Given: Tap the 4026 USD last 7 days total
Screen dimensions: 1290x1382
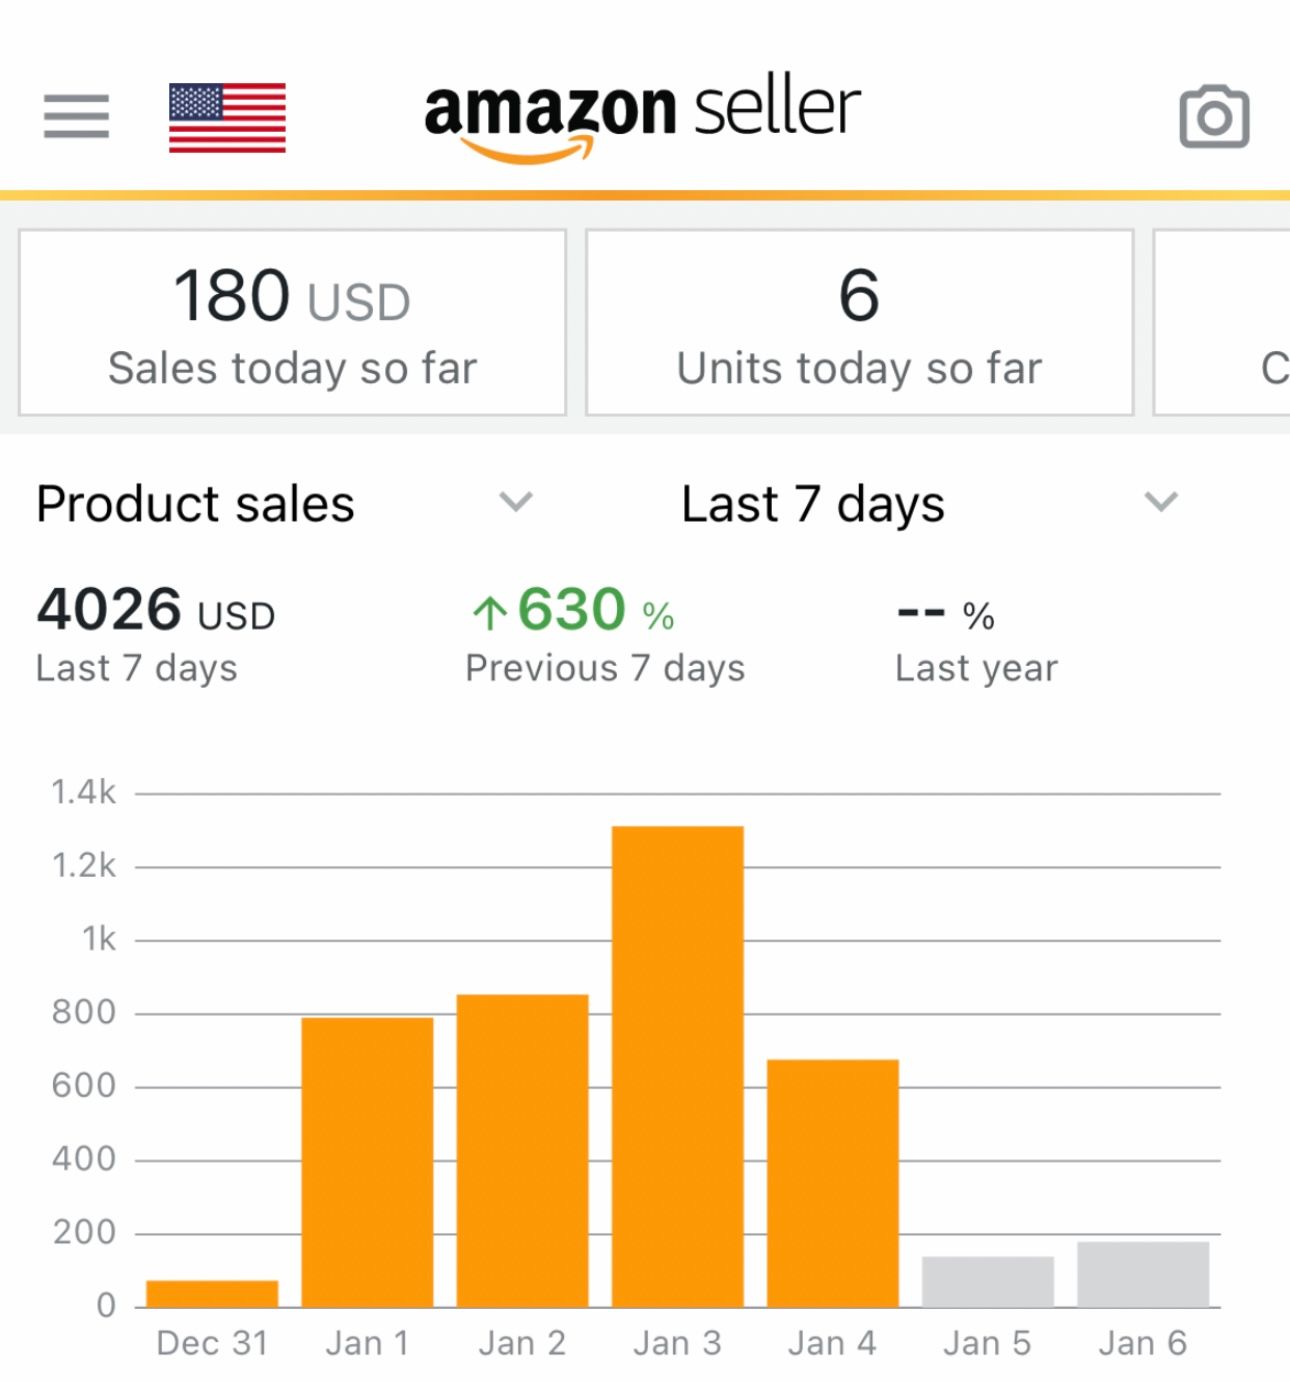Looking at the screenshot, I should pos(156,634).
